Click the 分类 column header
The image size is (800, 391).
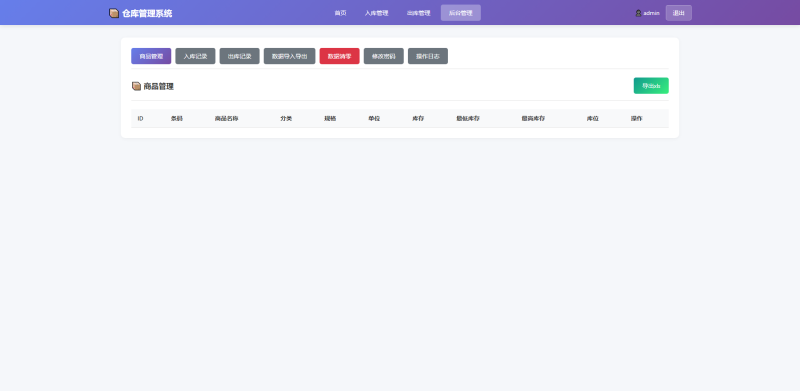286,118
